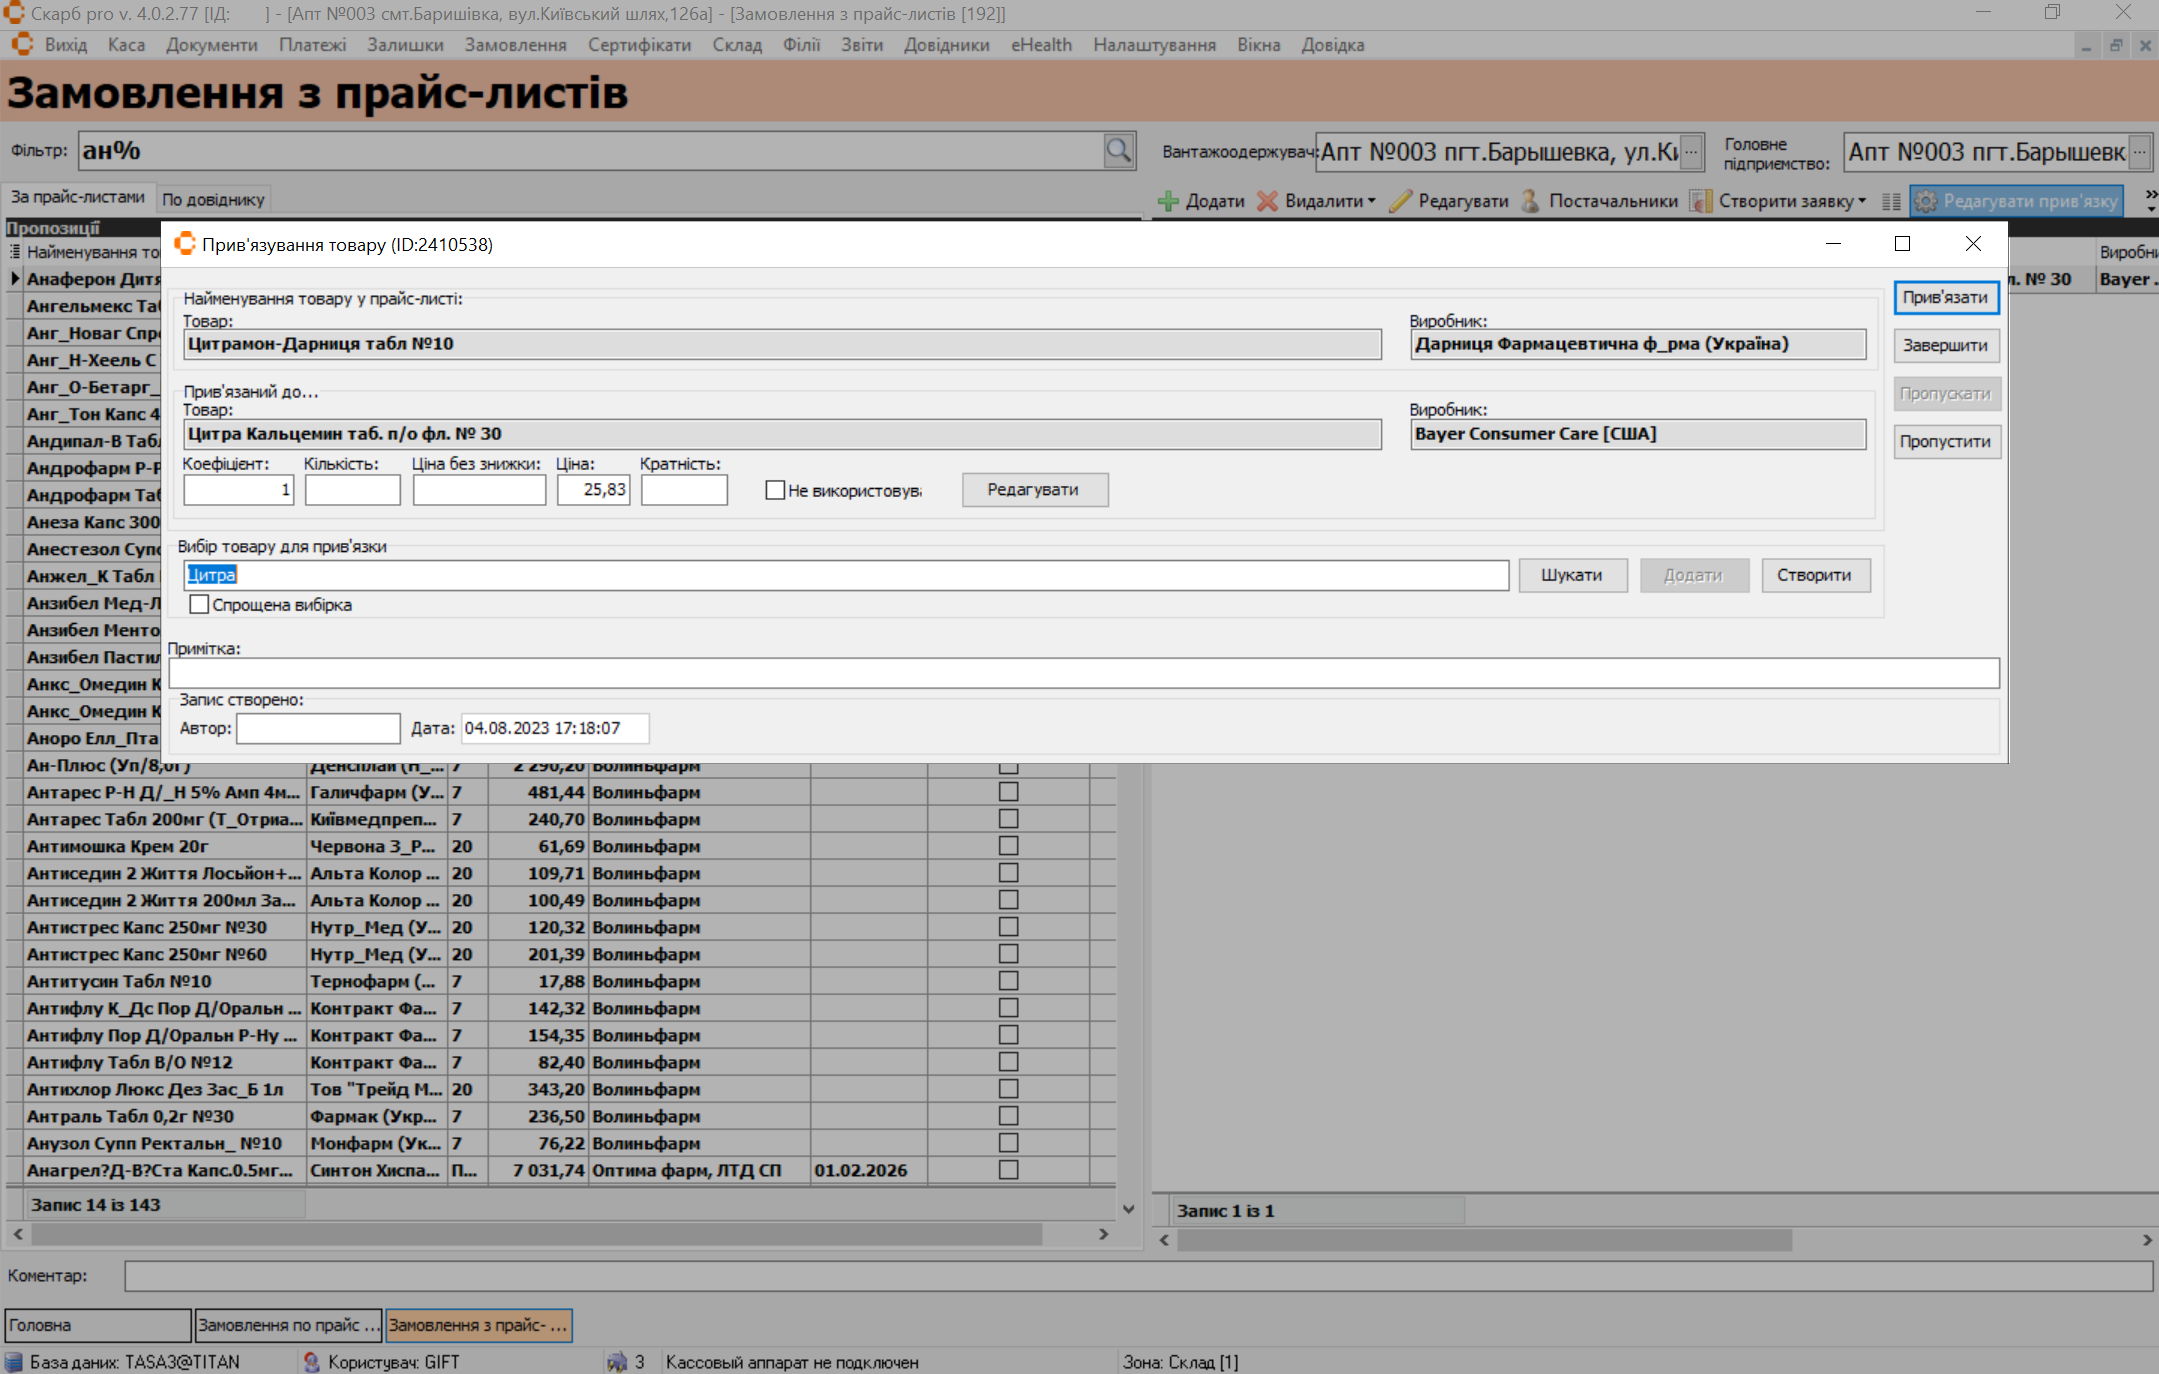Click the offers list horizontal scrollbar
The height and width of the screenshot is (1374, 2159).
[x=536, y=1234]
